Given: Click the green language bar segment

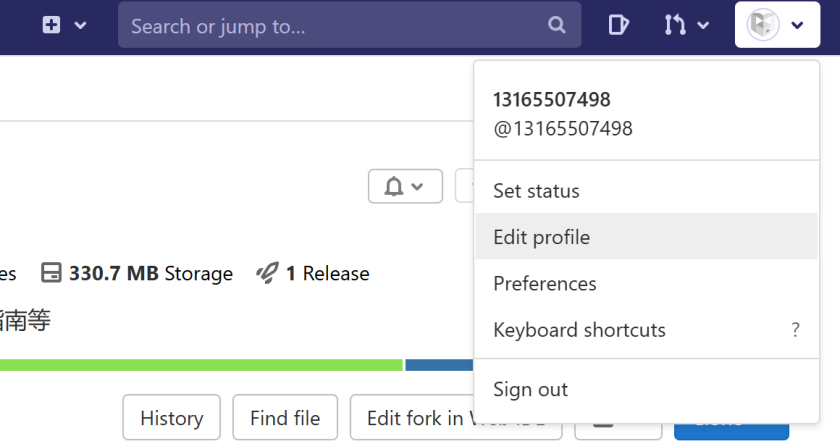Looking at the screenshot, I should (201, 365).
